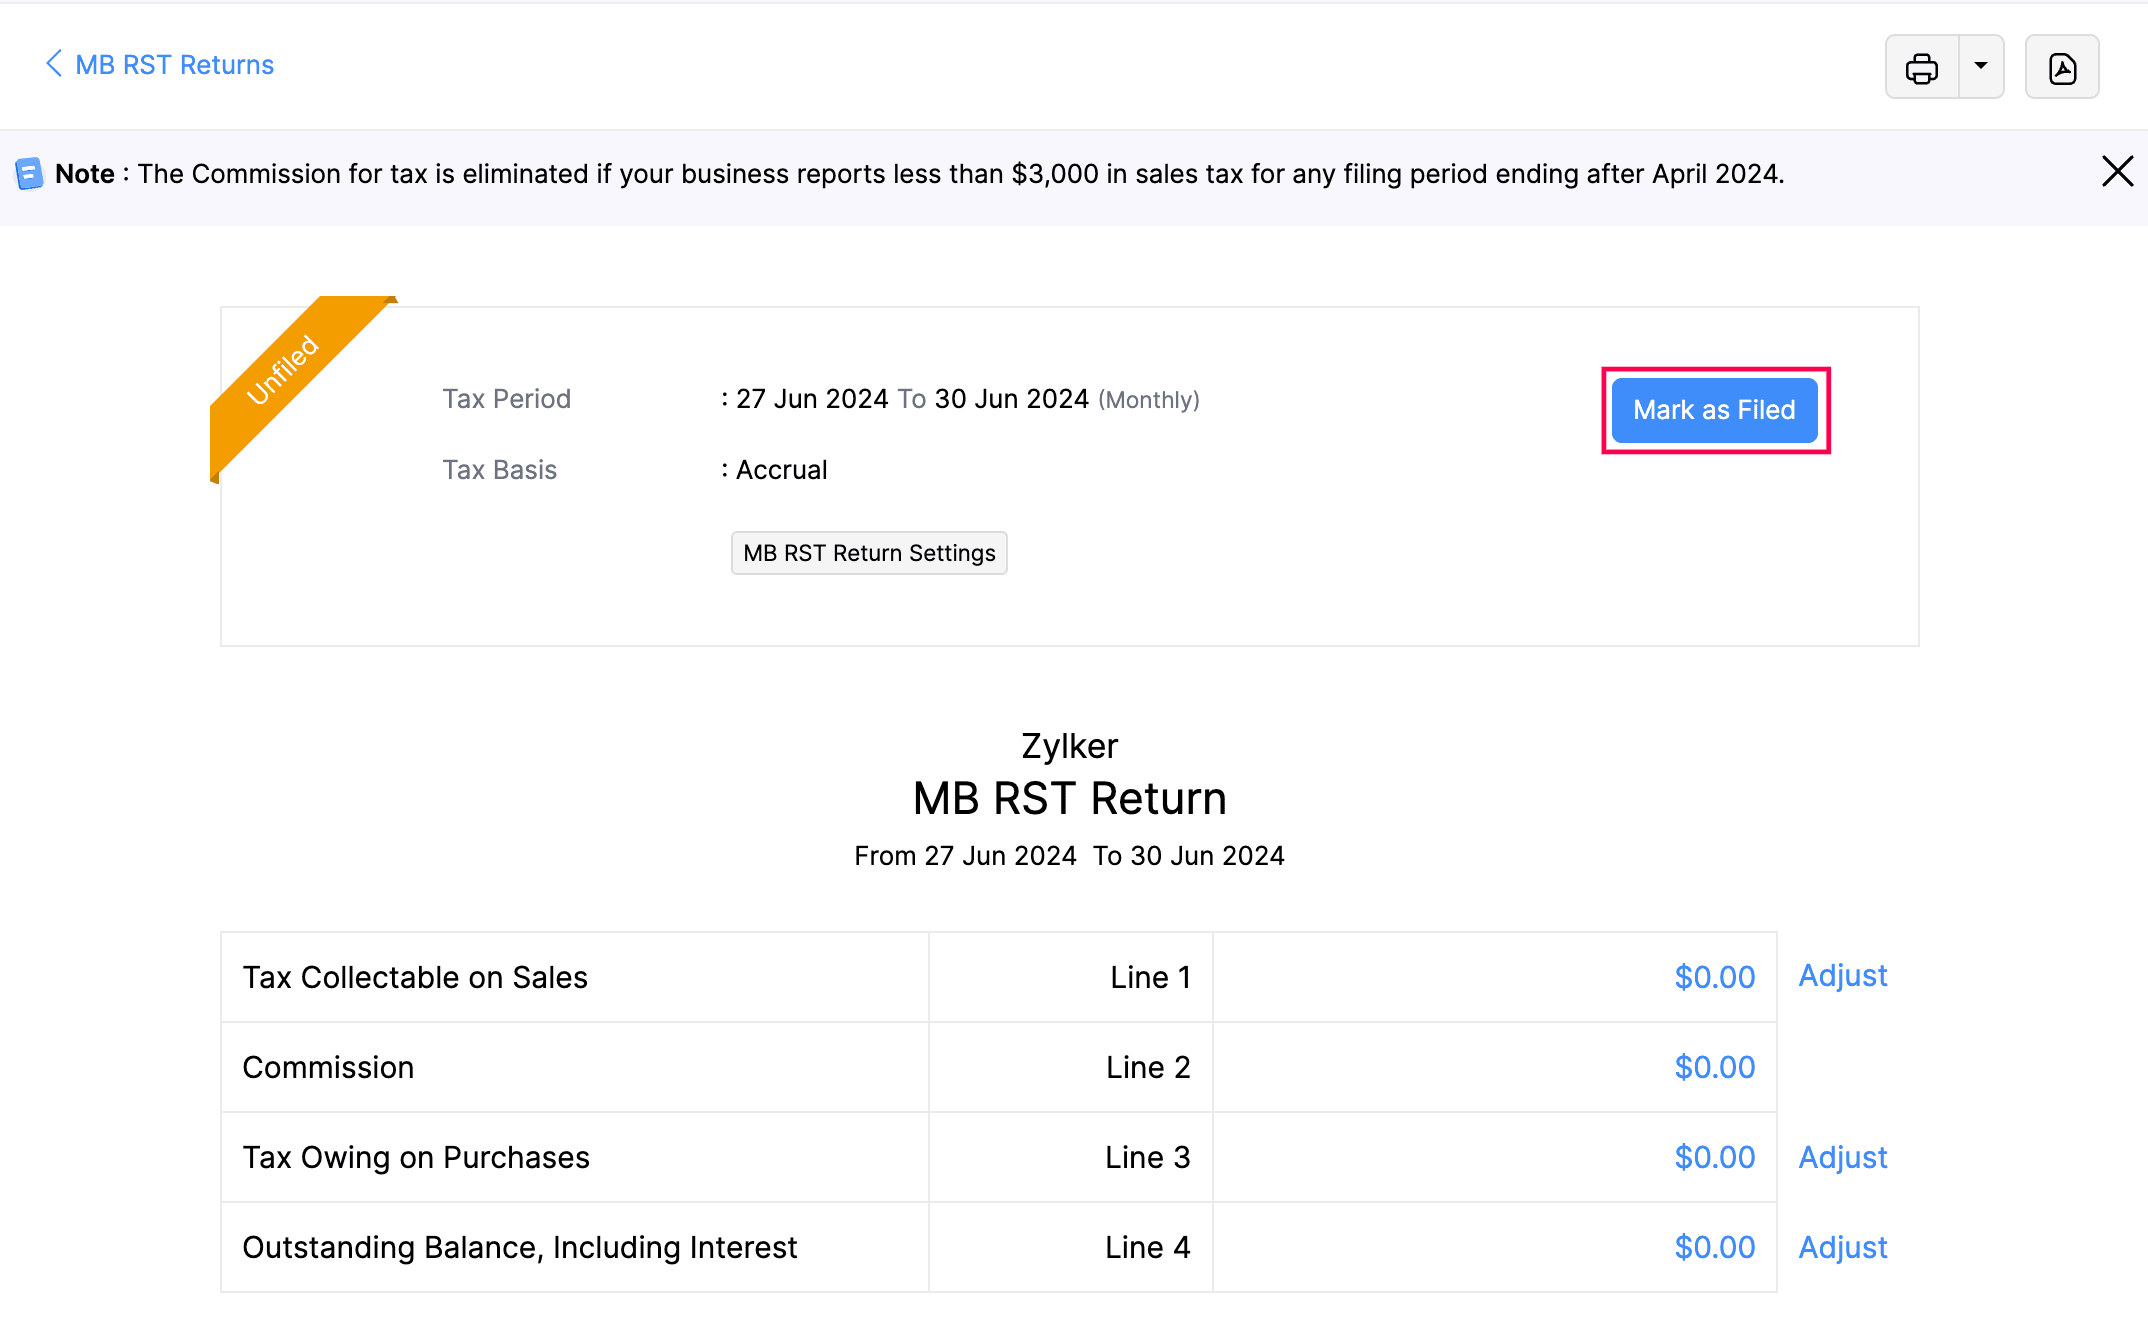
Task: Adjust Outstanding Balance, Including Interest
Action: [1842, 1247]
